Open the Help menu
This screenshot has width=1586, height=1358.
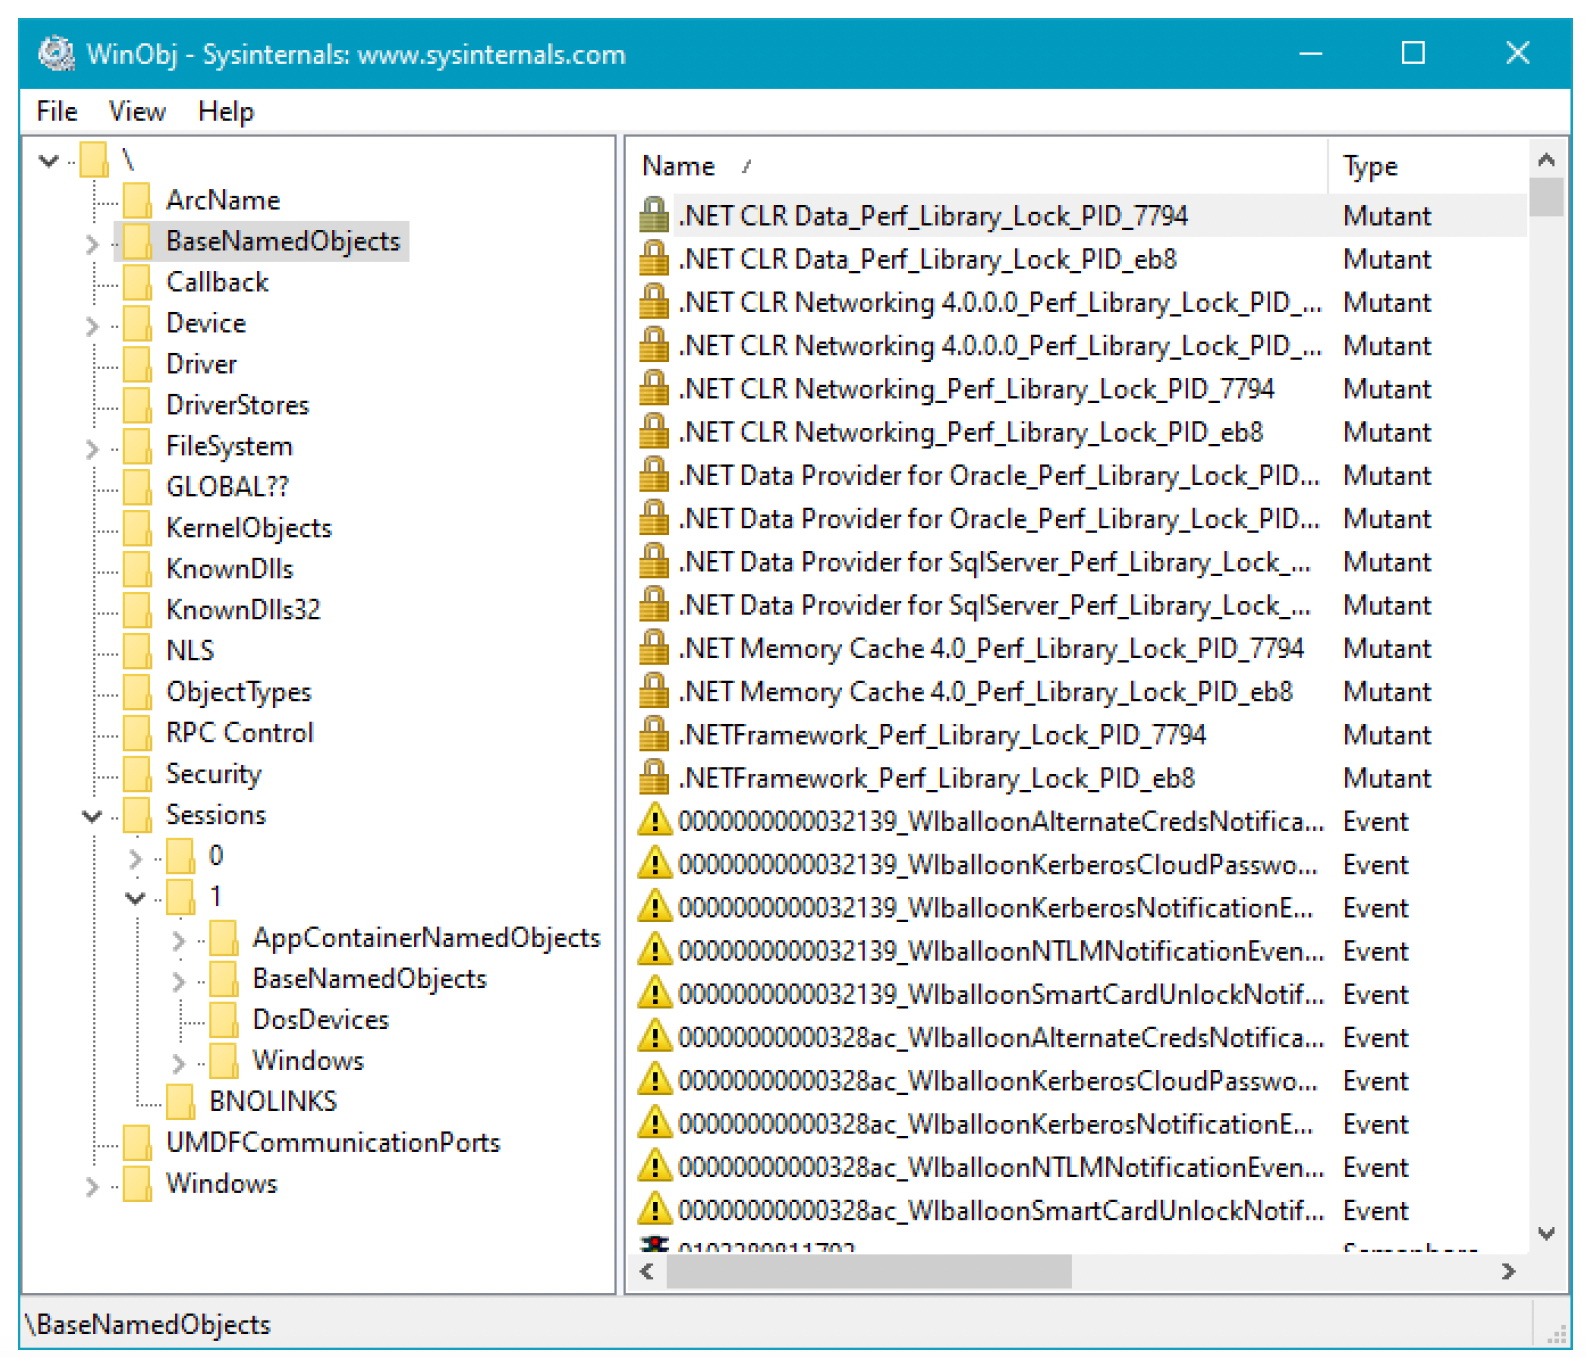tap(226, 111)
